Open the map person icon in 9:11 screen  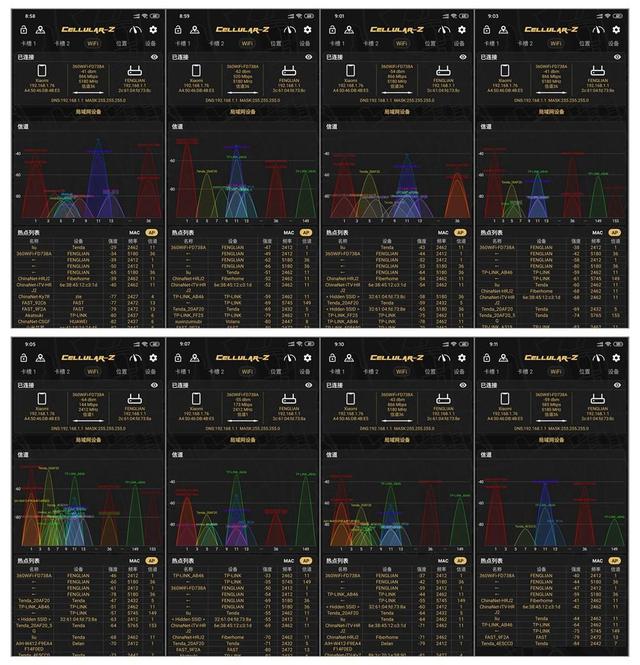tap(503, 358)
